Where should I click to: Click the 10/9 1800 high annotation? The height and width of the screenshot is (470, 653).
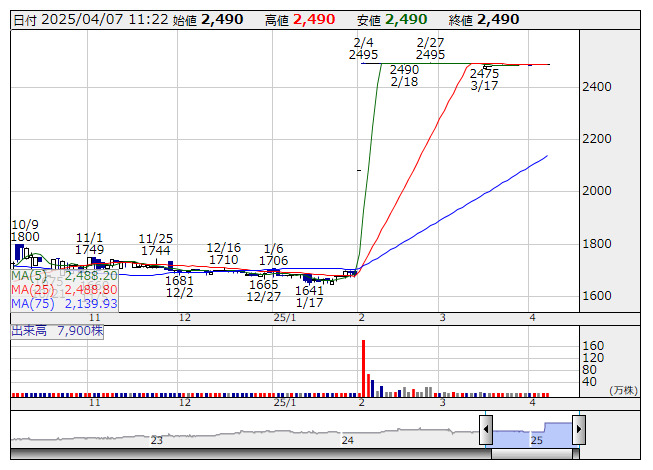(25, 231)
